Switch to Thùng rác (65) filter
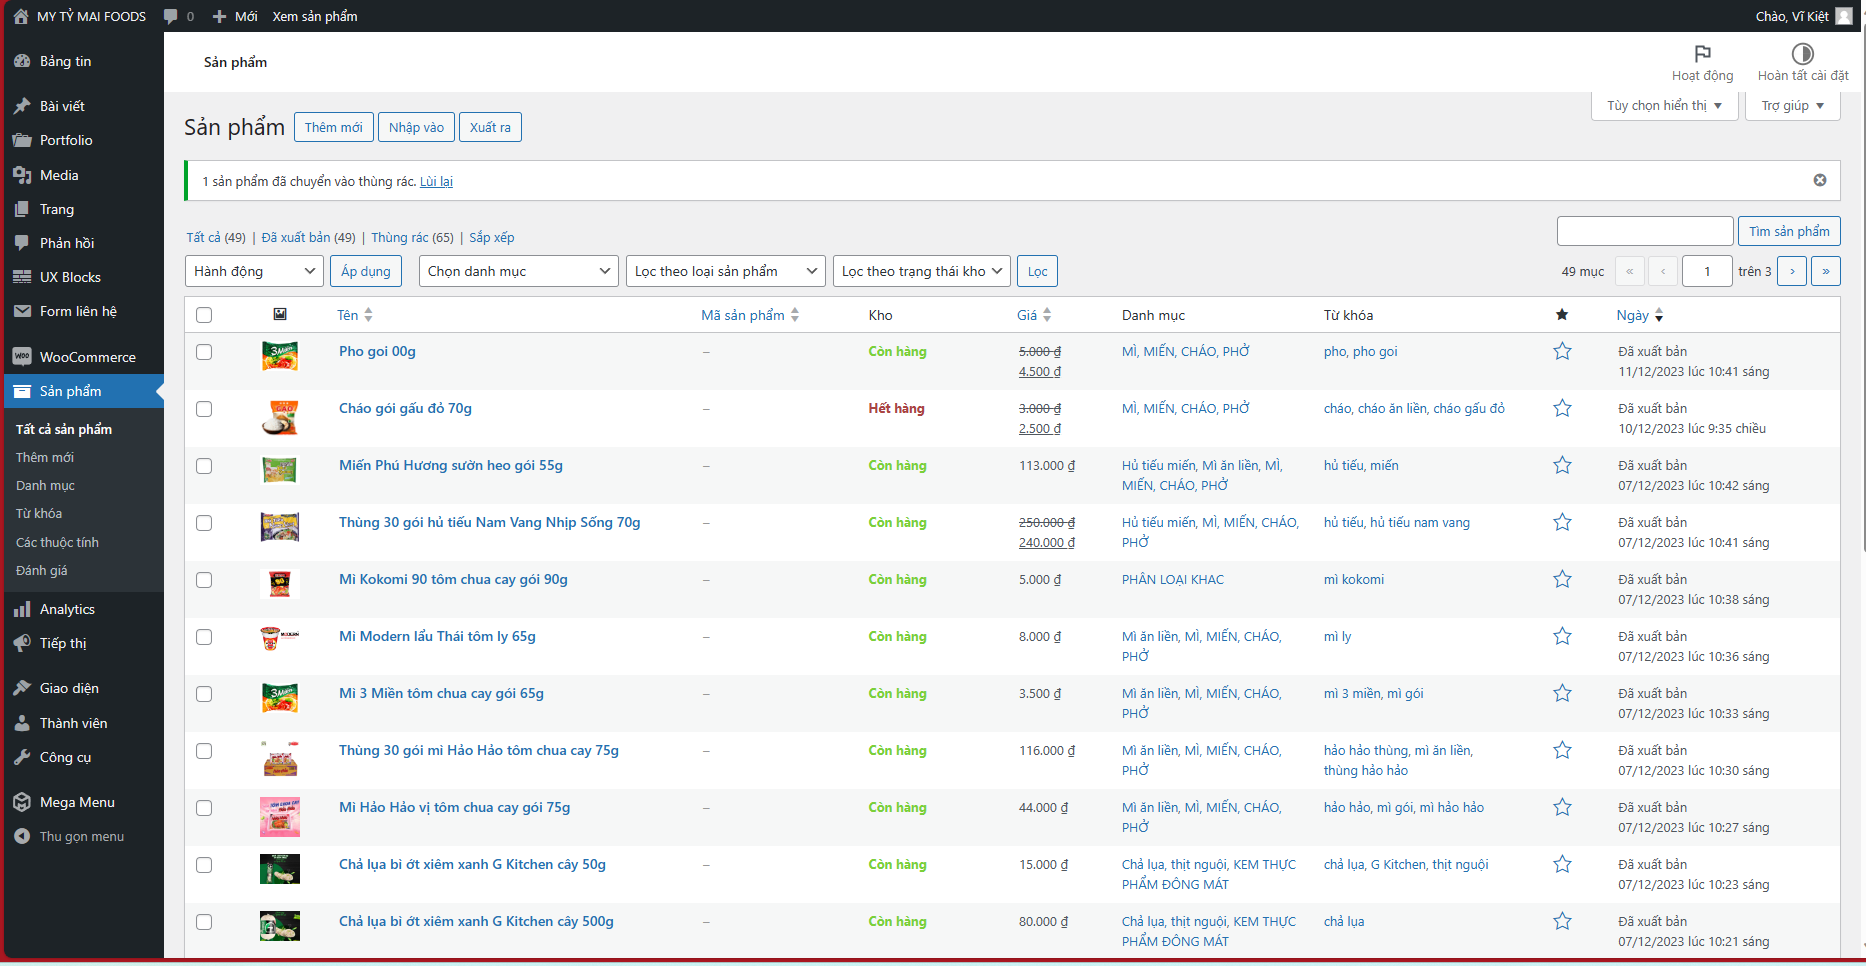Viewport: 1866px width, 966px height. pyautogui.click(x=412, y=237)
